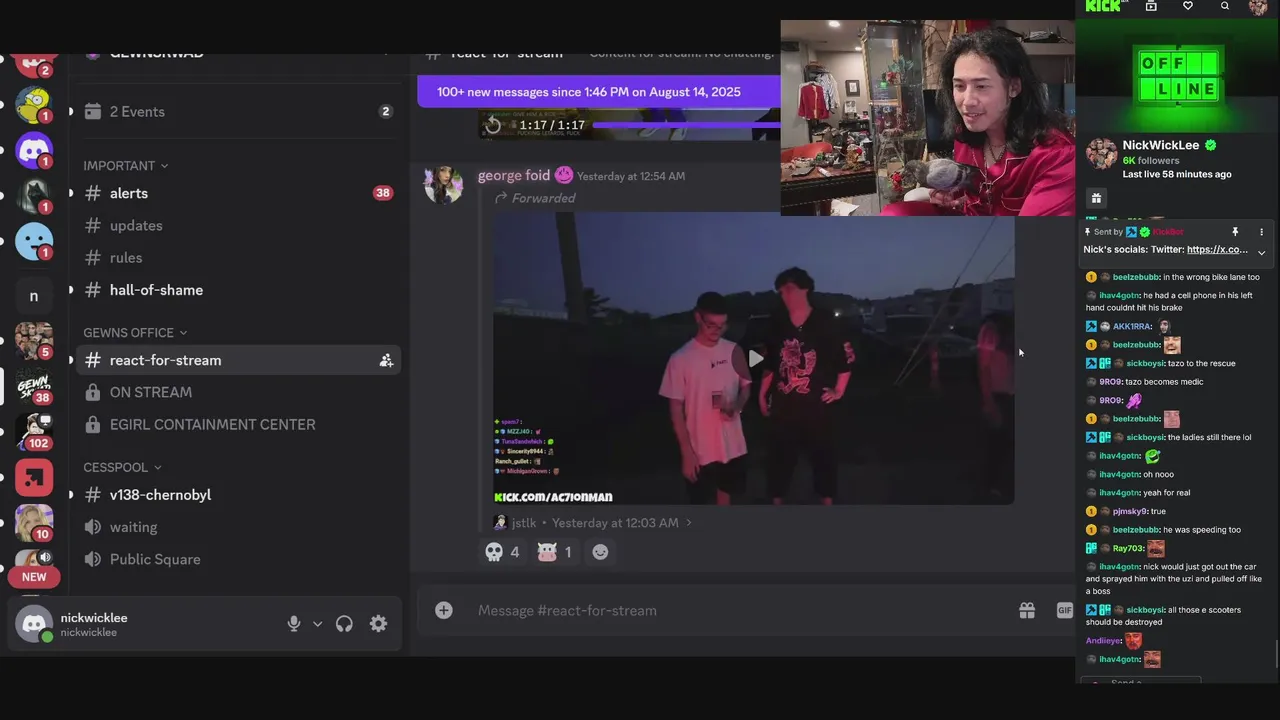Play the forwarded video

[x=755, y=358]
